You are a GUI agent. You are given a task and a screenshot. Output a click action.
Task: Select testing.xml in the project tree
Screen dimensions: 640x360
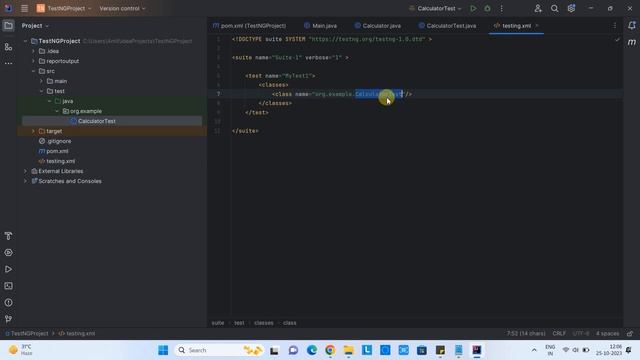(x=60, y=161)
